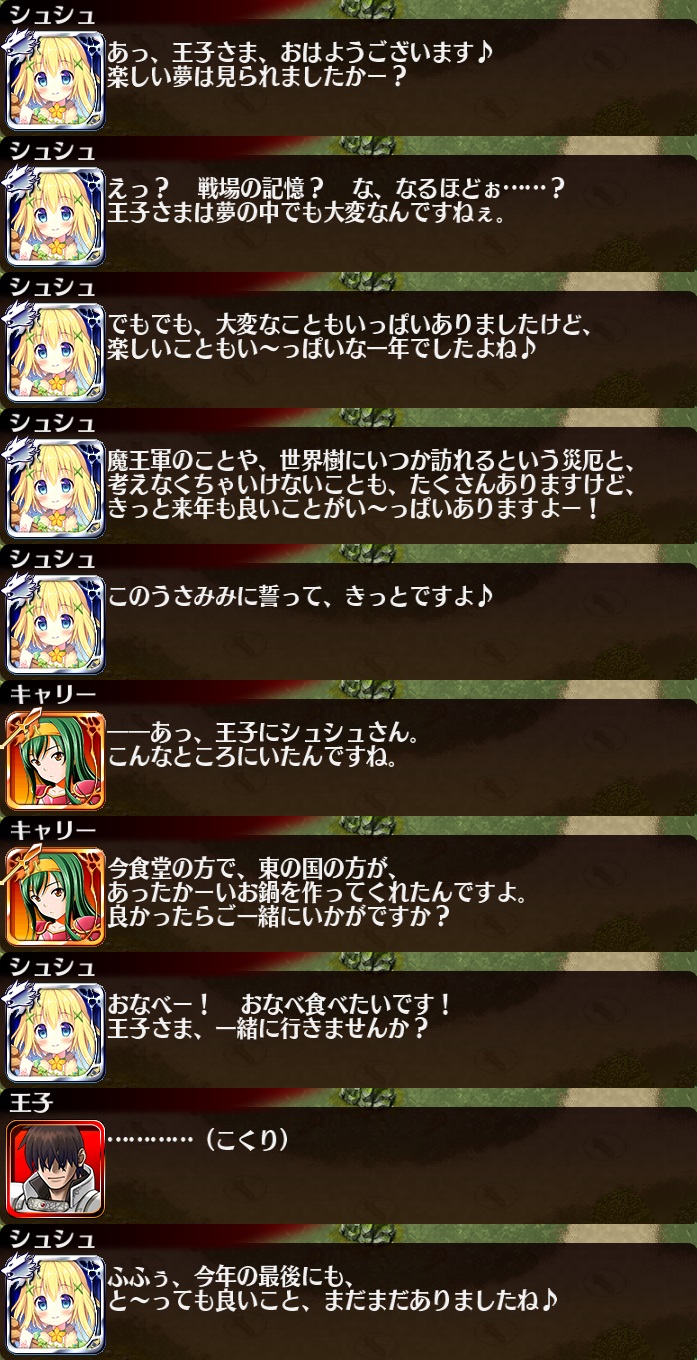Image resolution: width=697 pixels, height=1360 pixels.
Task: Click the 王子 speaker name label
Action: coord(30,1101)
